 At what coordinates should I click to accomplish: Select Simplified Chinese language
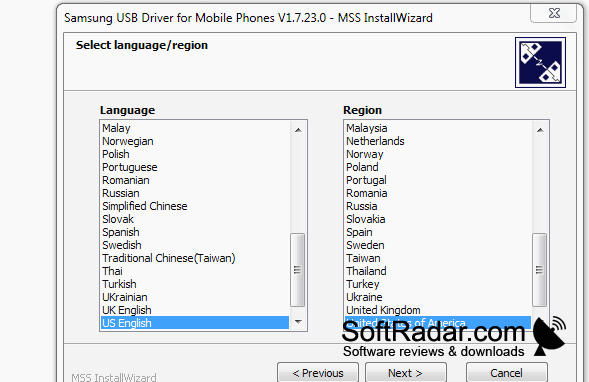click(x=195, y=206)
